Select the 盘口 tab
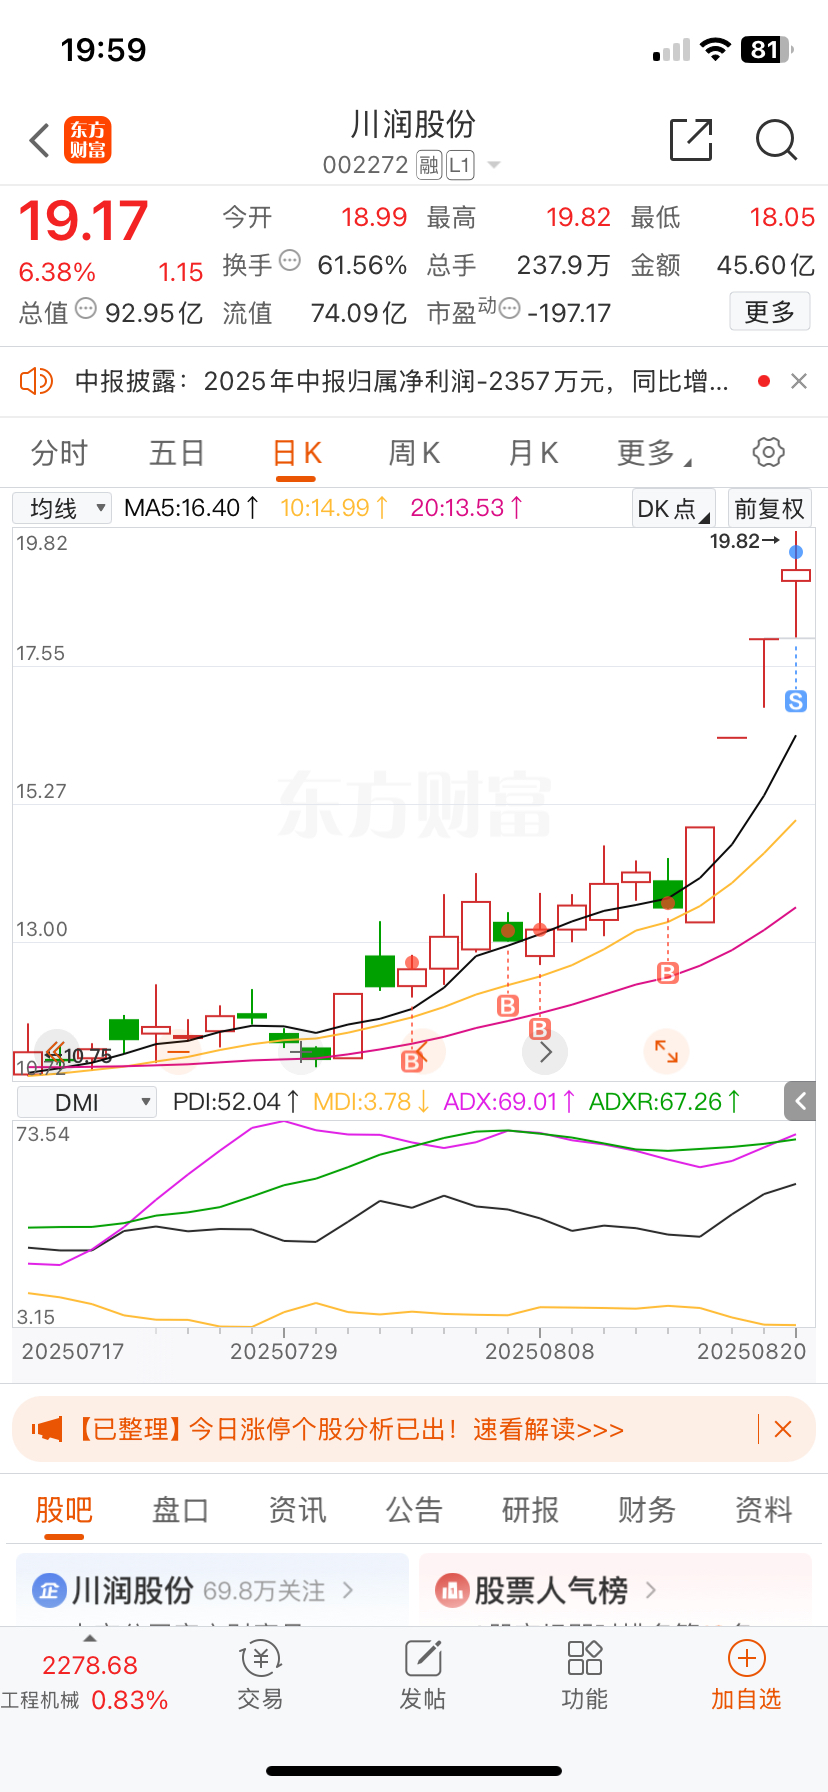The width and height of the screenshot is (828, 1792). [x=180, y=1510]
